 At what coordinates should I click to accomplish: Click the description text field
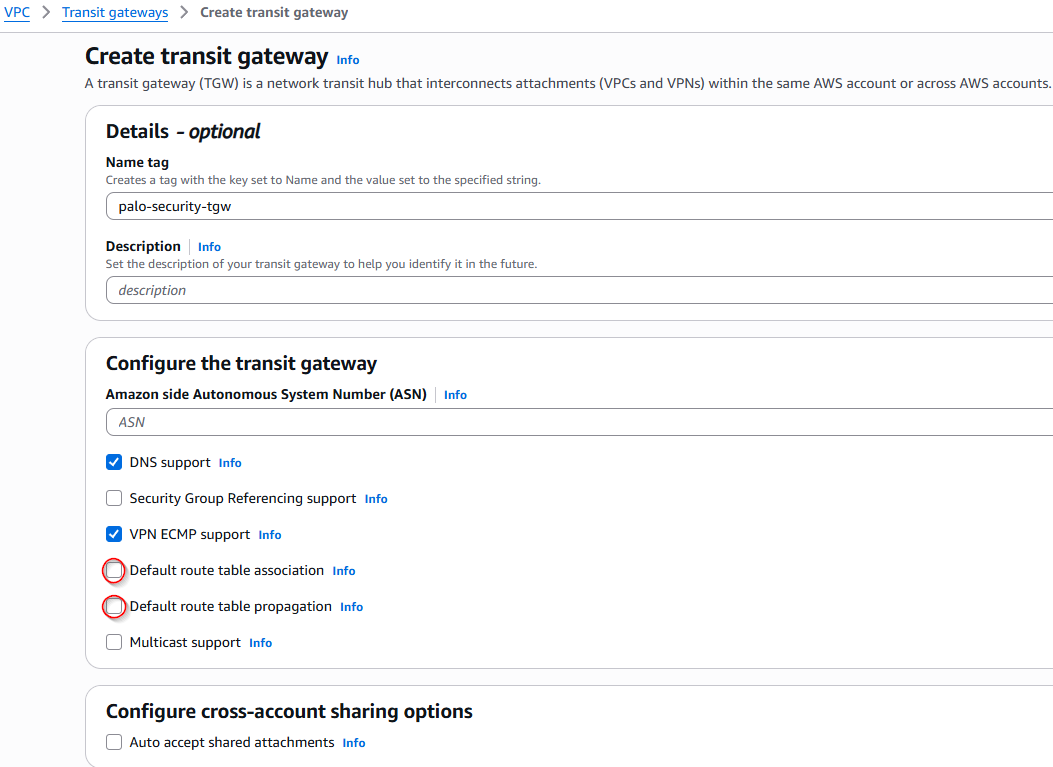coord(578,290)
